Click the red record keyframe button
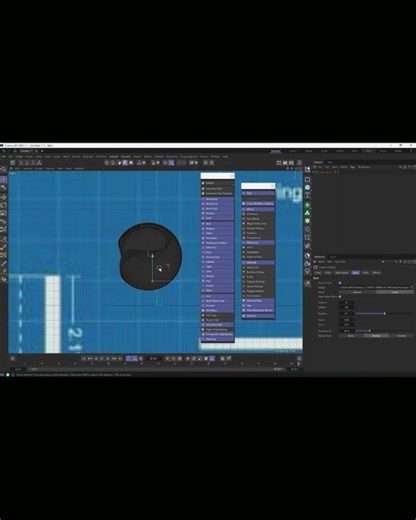The height and width of the screenshot is (520, 416). [x=168, y=359]
